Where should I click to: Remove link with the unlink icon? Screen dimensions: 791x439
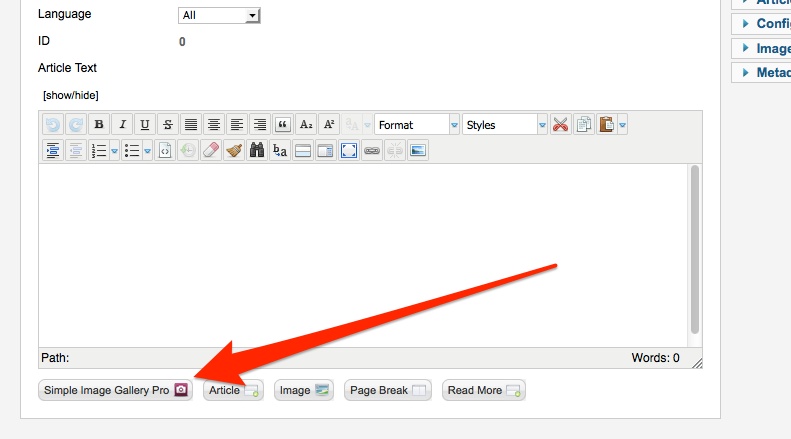395,150
